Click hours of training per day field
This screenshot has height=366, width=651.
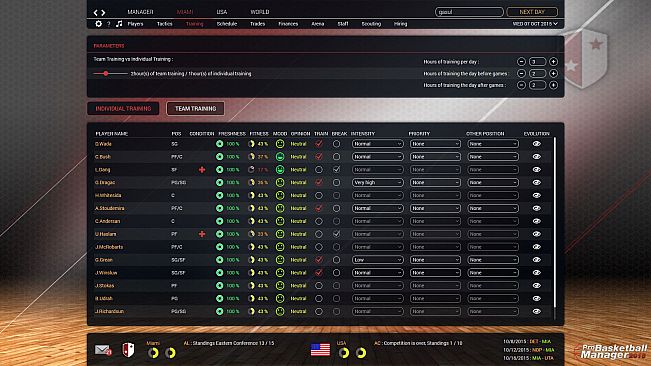coord(537,61)
